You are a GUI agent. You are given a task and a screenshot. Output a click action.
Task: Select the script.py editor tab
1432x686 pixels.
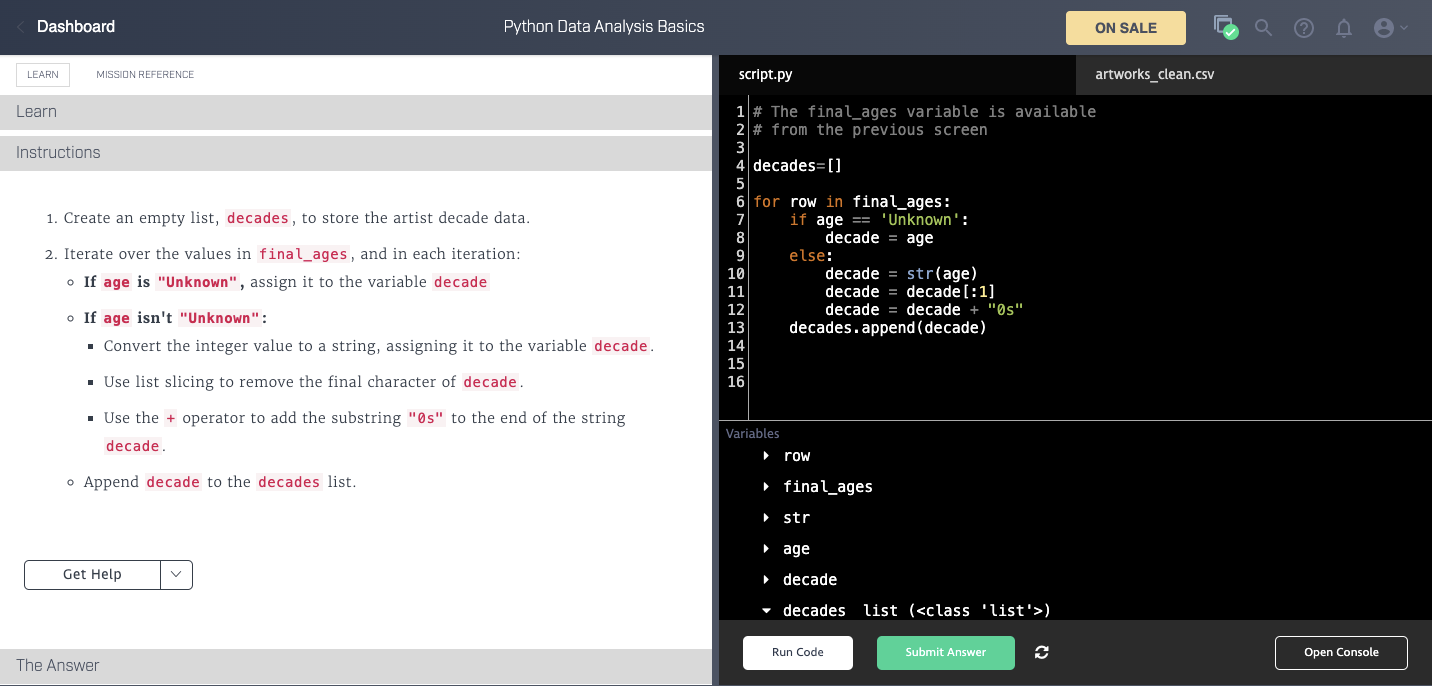coord(898,75)
